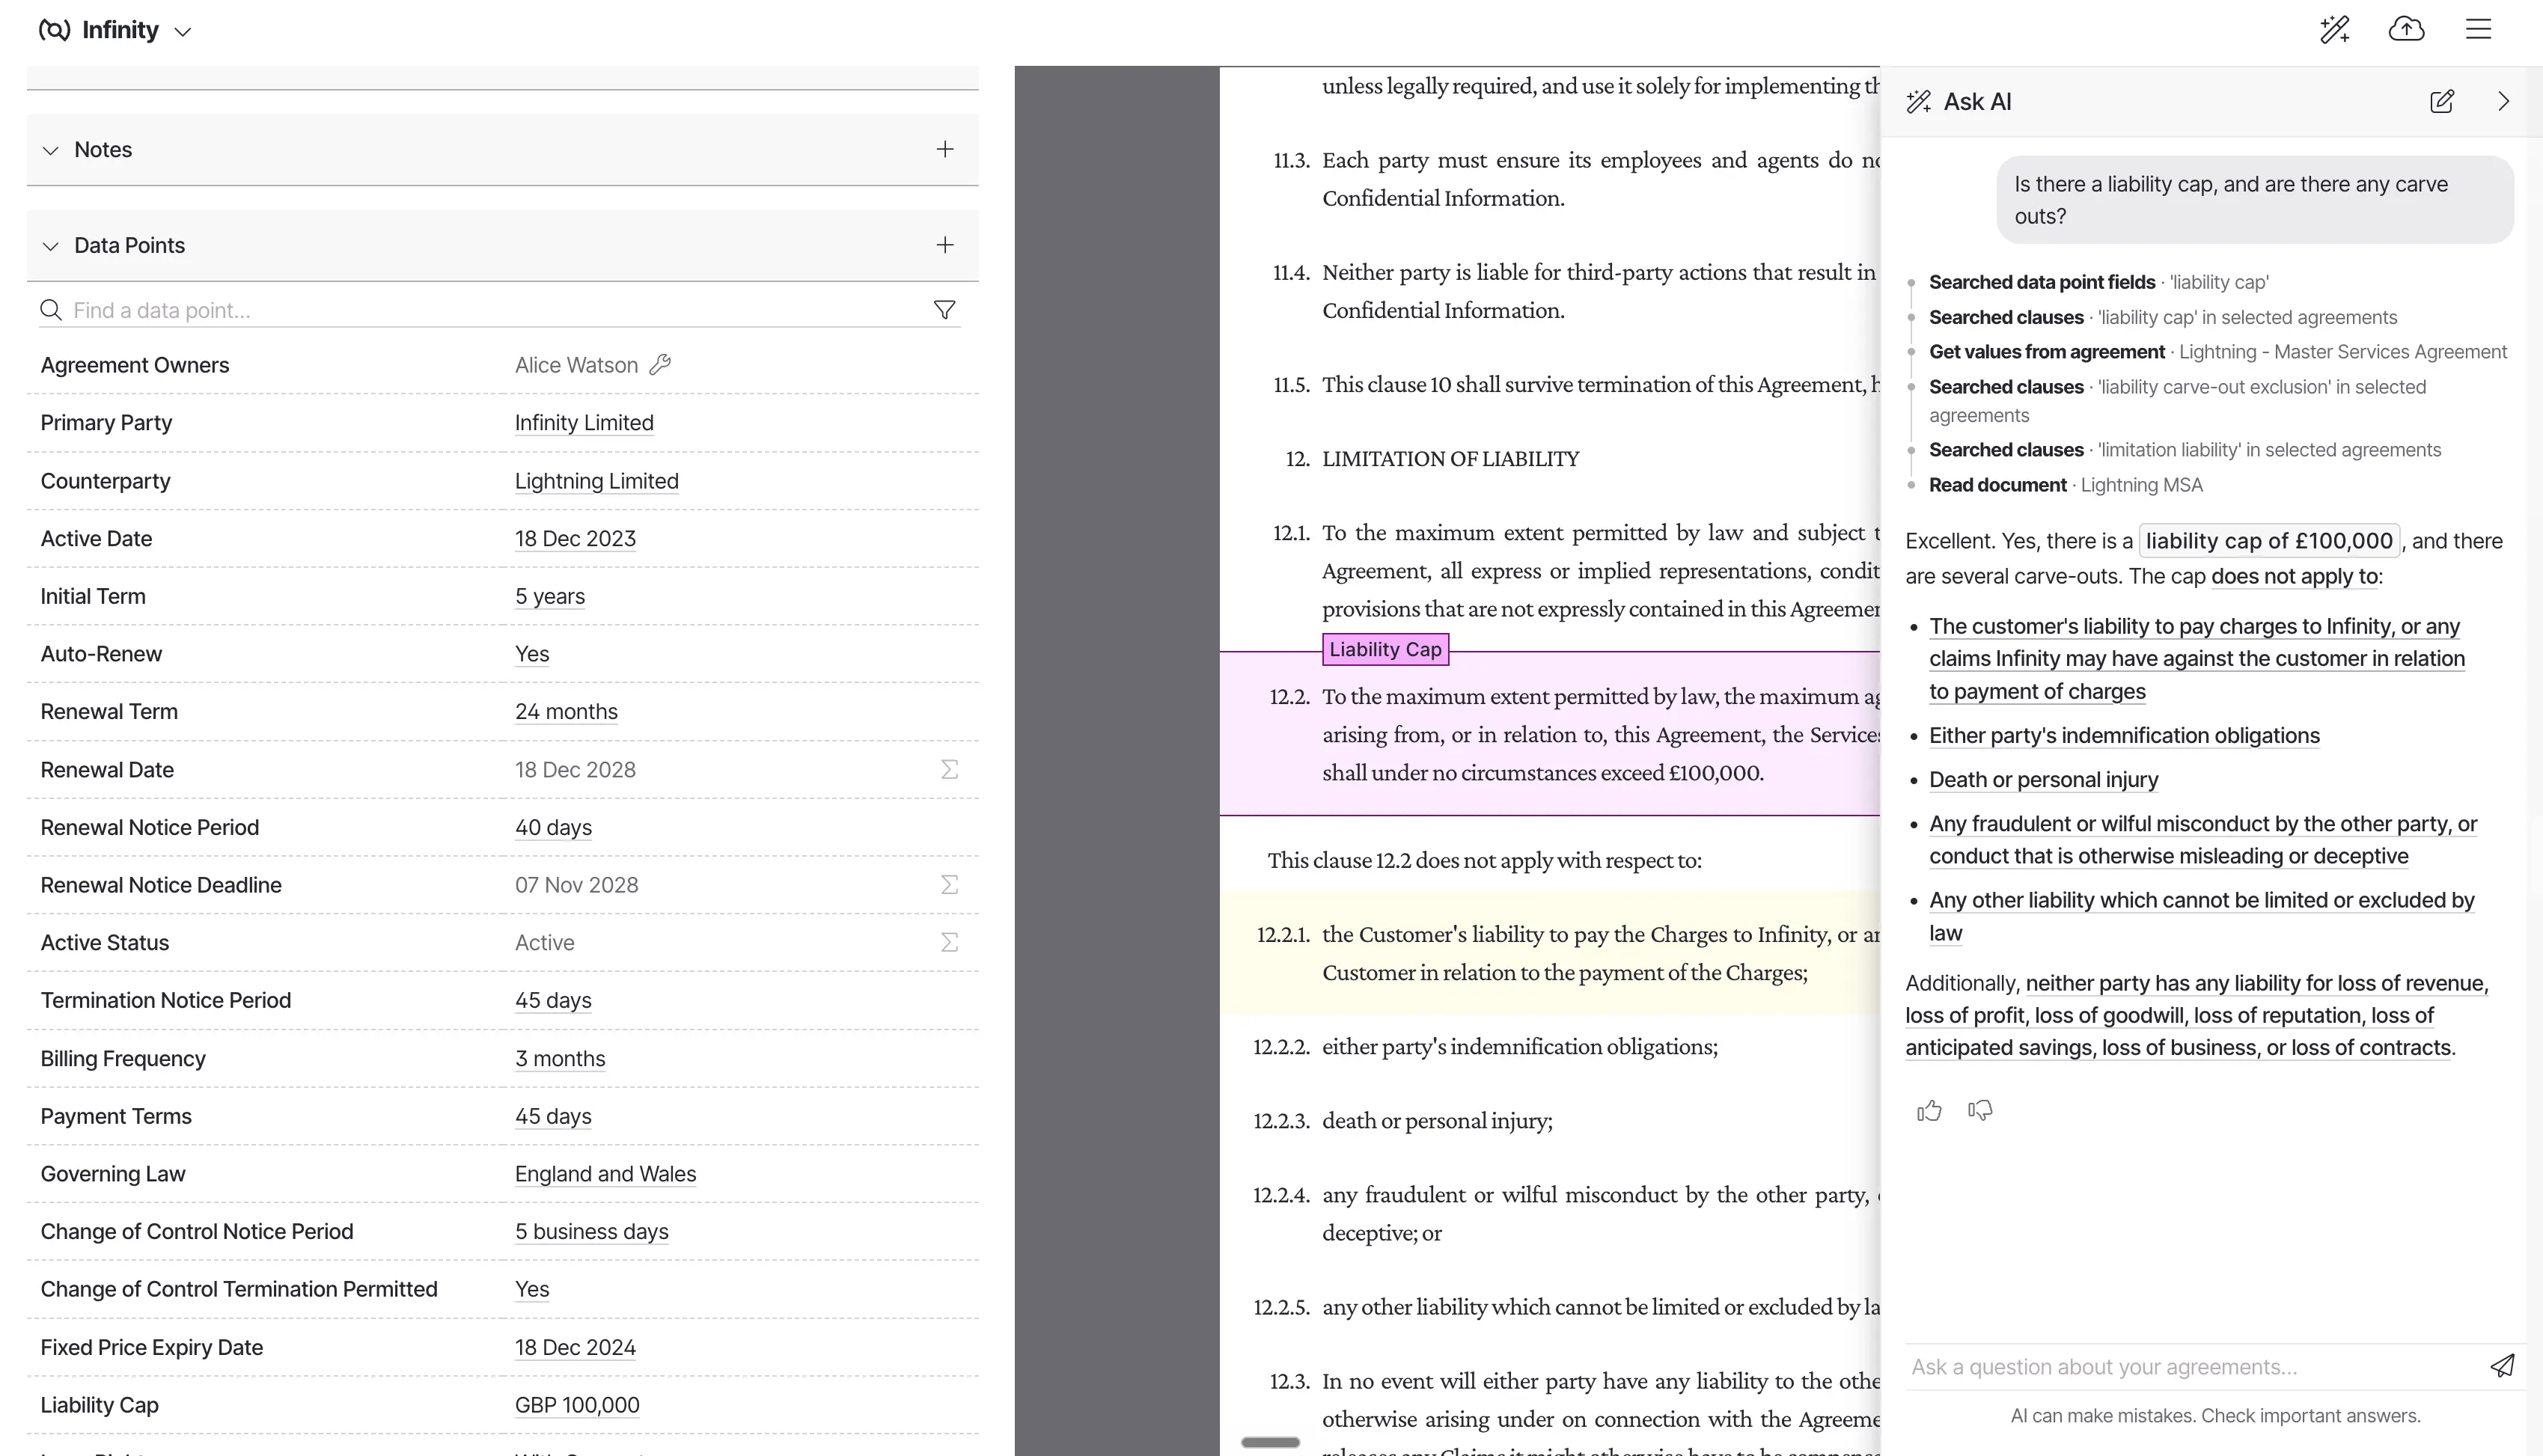Collapse the Ask AI panel with arrow
The image size is (2543, 1456).
pos(2504,101)
